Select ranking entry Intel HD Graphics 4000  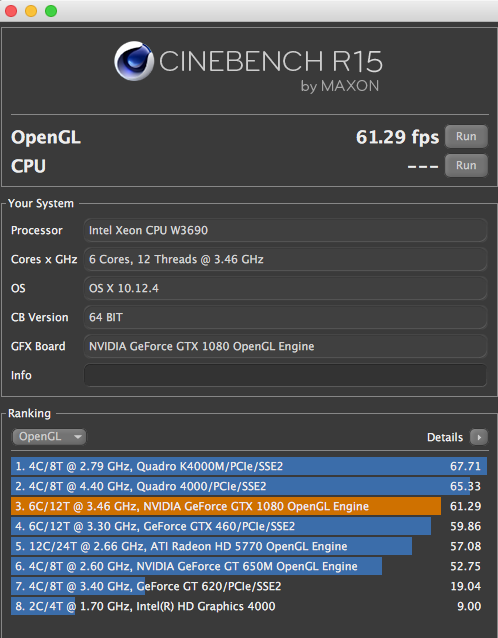click(249, 606)
